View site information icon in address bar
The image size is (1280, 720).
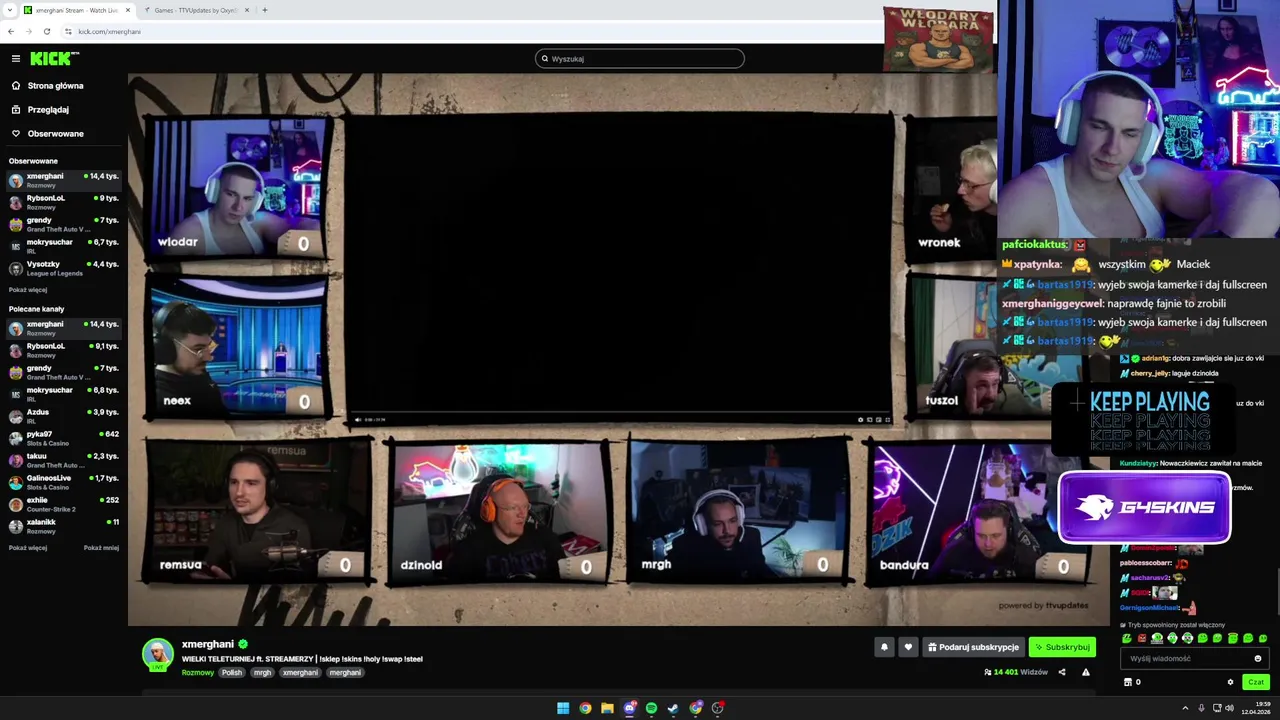pyautogui.click(x=68, y=31)
